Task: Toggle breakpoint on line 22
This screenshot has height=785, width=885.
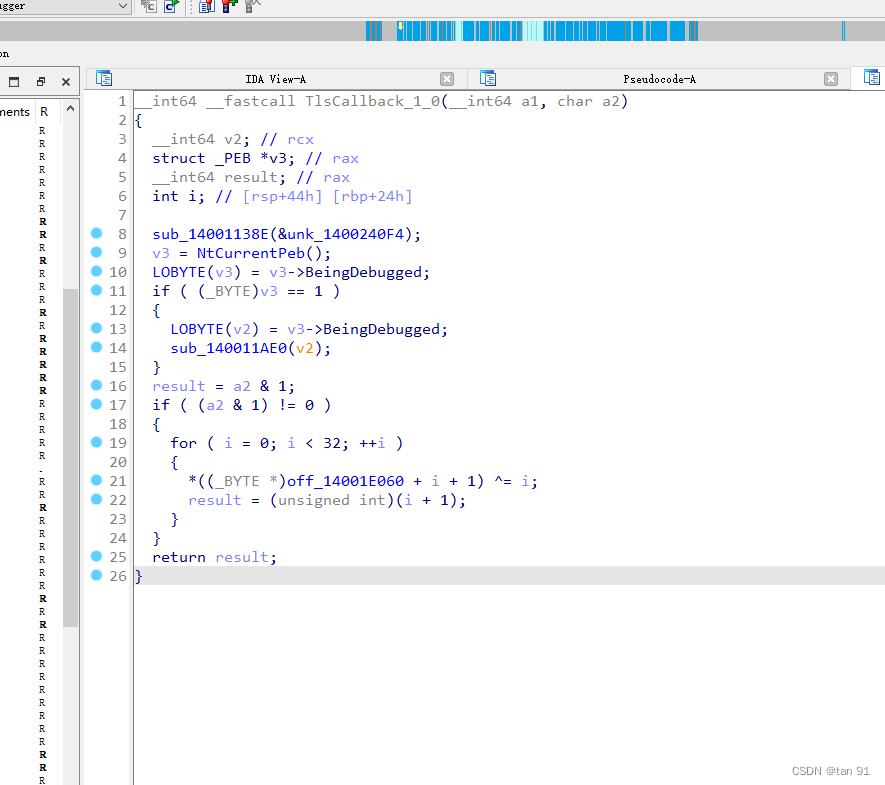Action: [97, 499]
